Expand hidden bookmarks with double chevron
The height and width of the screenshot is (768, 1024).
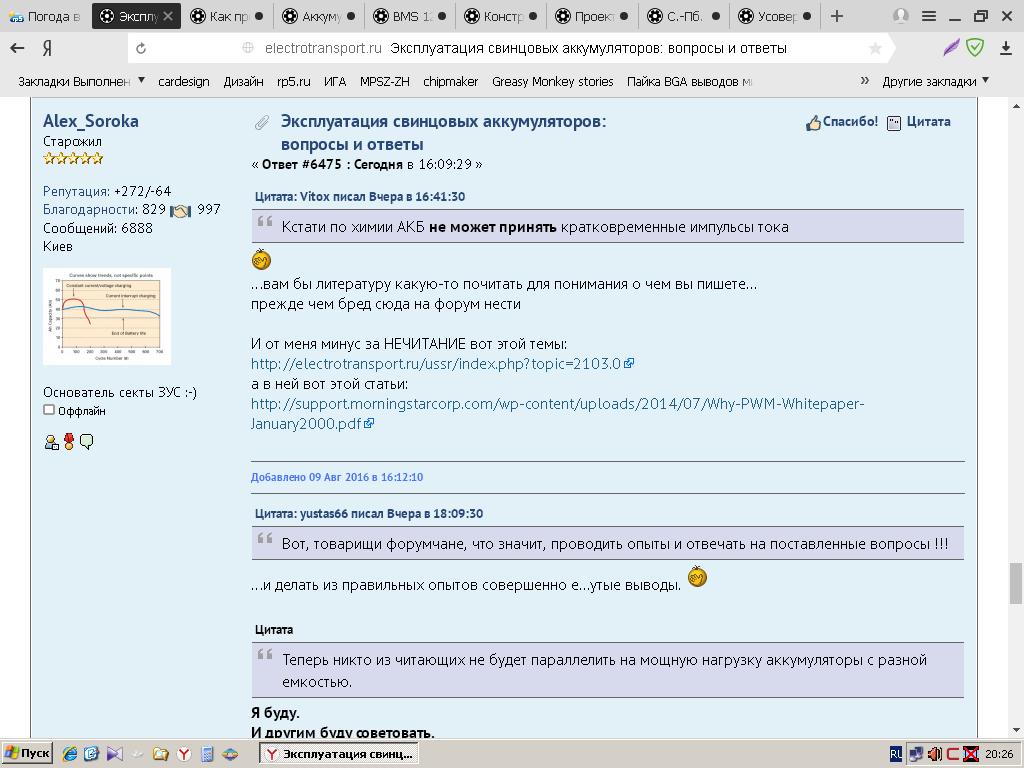coord(865,81)
